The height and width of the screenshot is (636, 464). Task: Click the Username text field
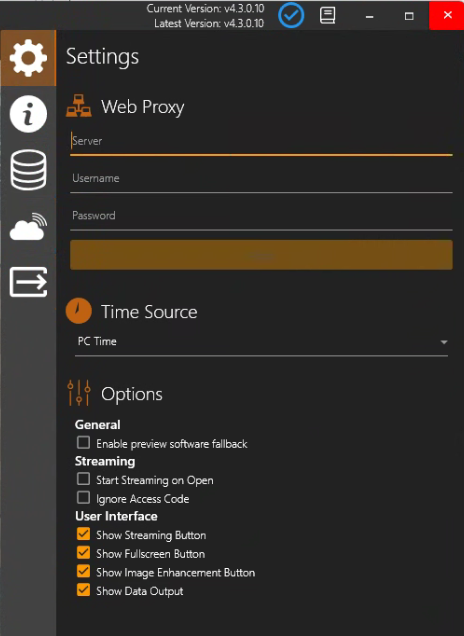pyautogui.click(x=261, y=179)
